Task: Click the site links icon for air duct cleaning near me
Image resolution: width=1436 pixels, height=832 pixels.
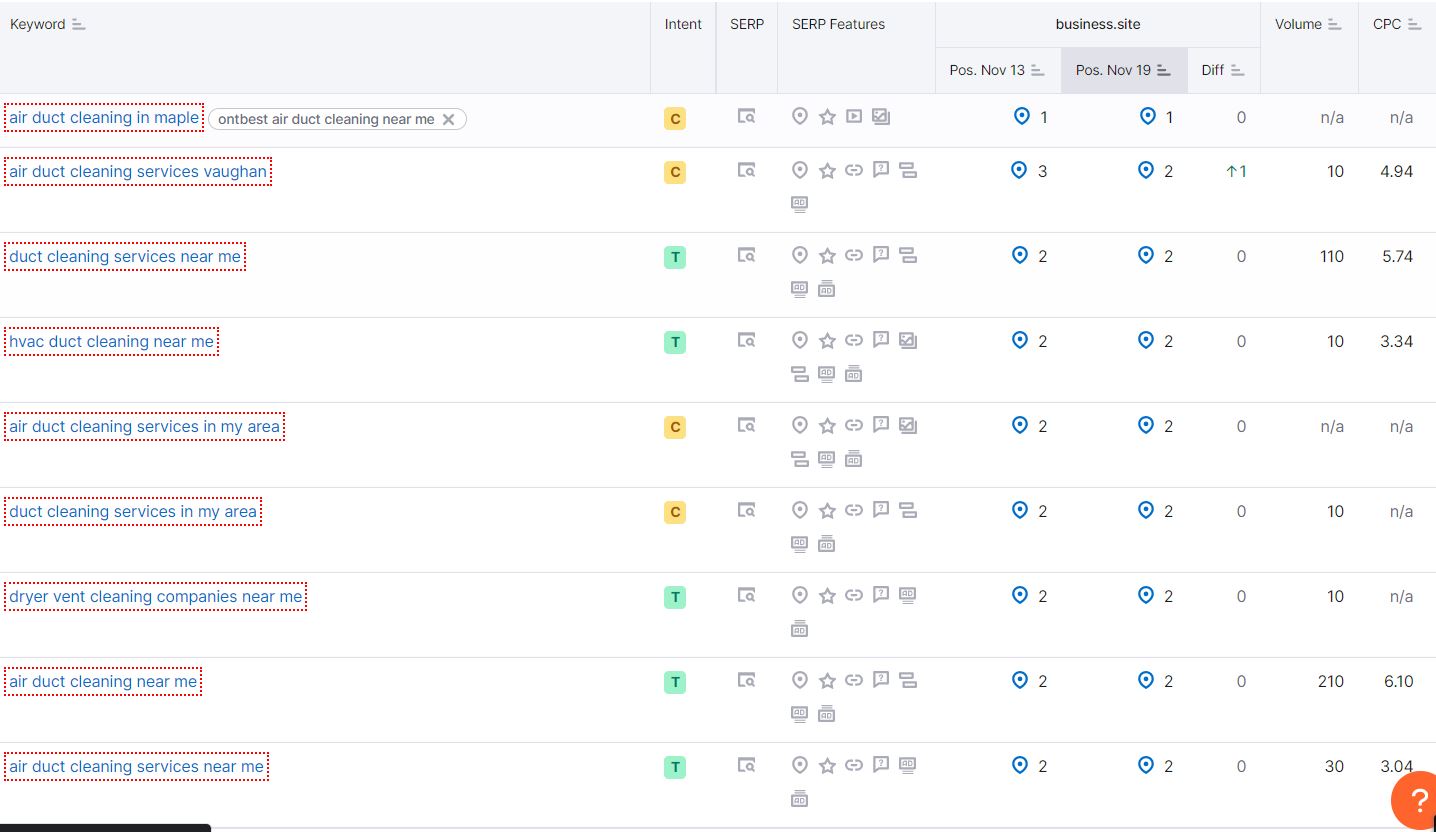Action: (853, 681)
